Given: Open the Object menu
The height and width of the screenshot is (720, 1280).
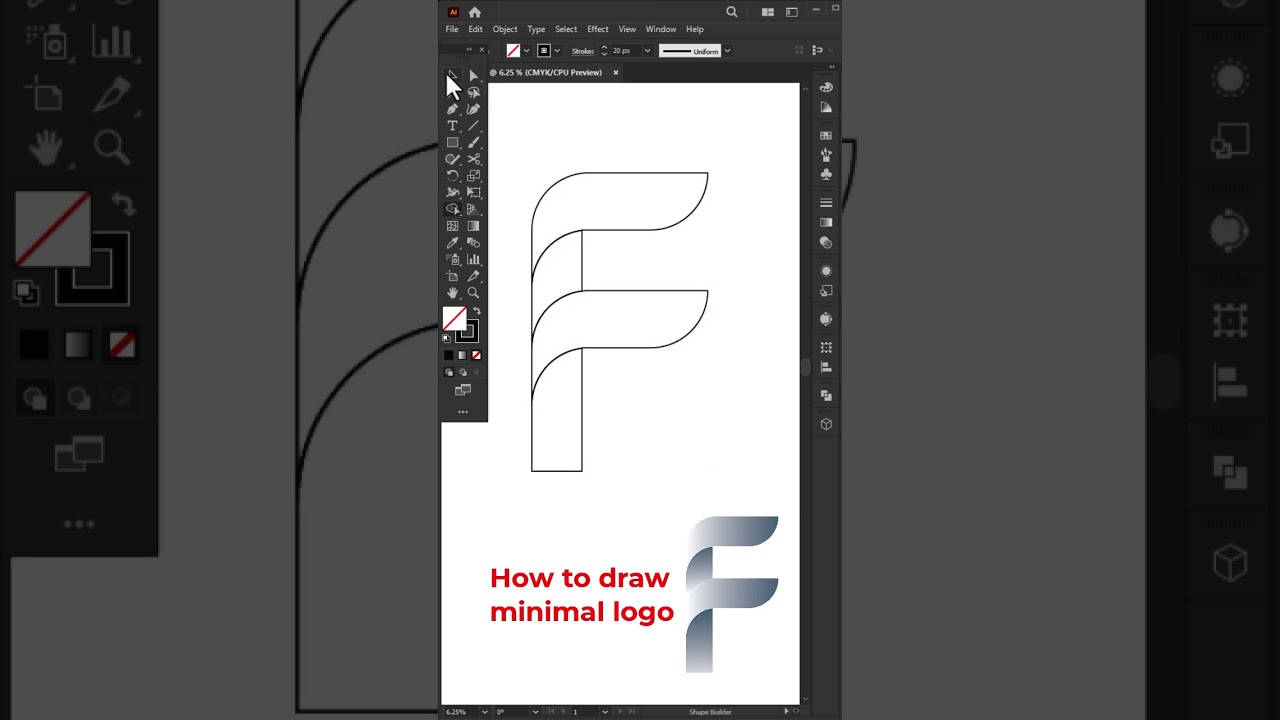Looking at the screenshot, I should [505, 29].
